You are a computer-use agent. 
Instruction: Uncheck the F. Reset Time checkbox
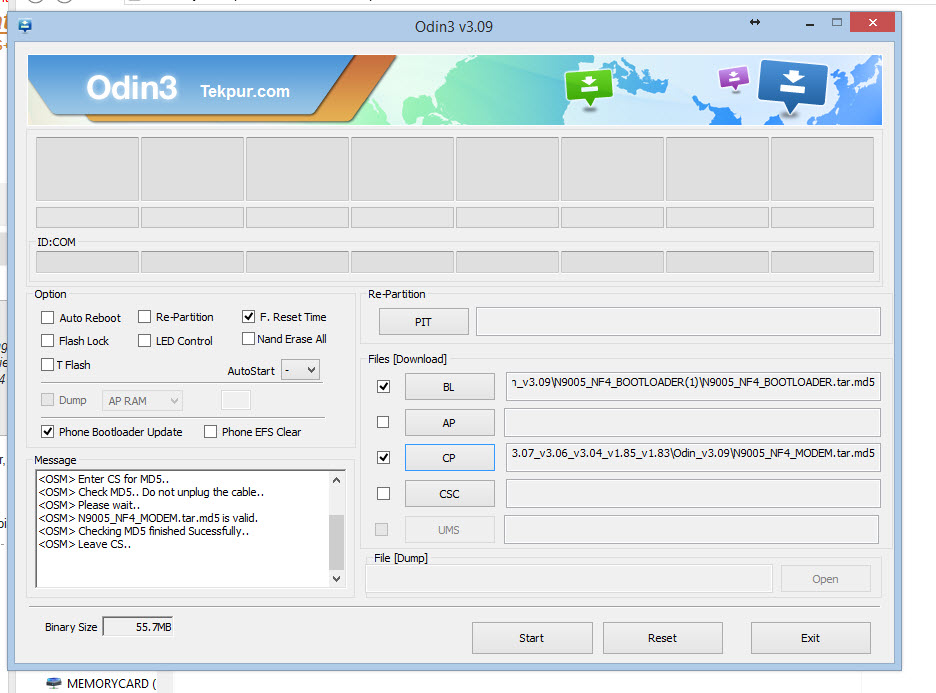pos(248,316)
